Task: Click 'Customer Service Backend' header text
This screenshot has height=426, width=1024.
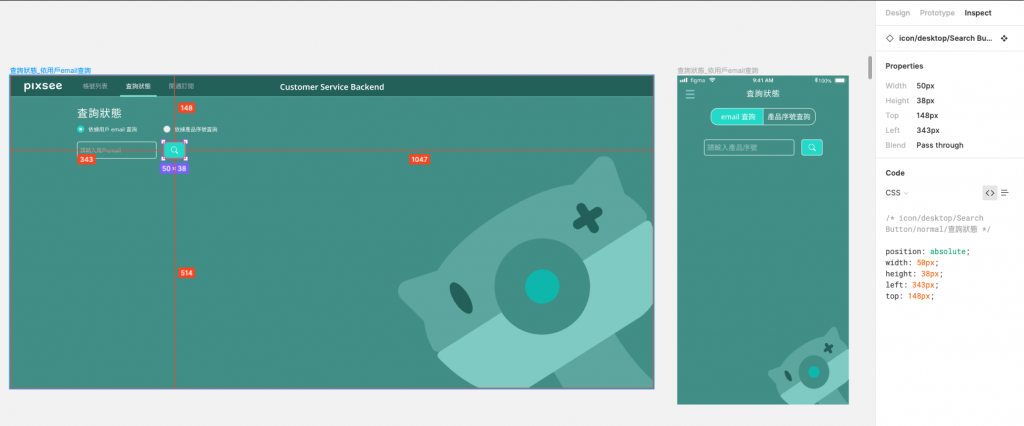Action: pyautogui.click(x=332, y=87)
